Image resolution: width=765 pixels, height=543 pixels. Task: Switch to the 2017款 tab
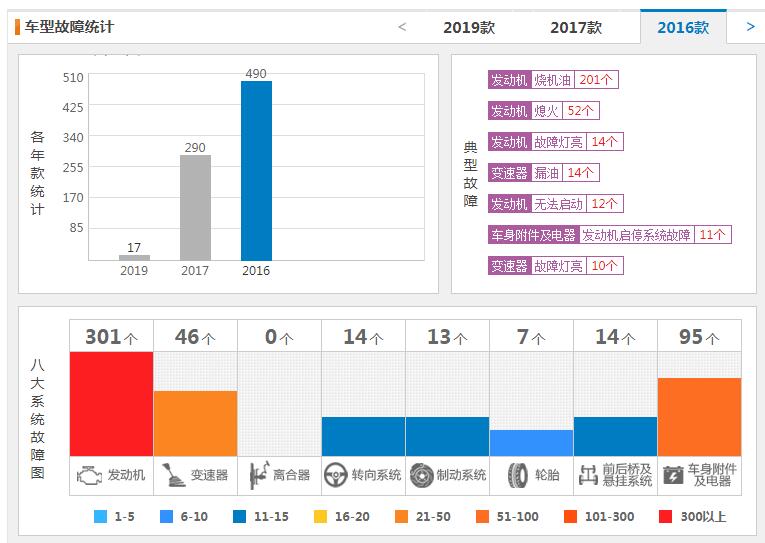(x=576, y=27)
